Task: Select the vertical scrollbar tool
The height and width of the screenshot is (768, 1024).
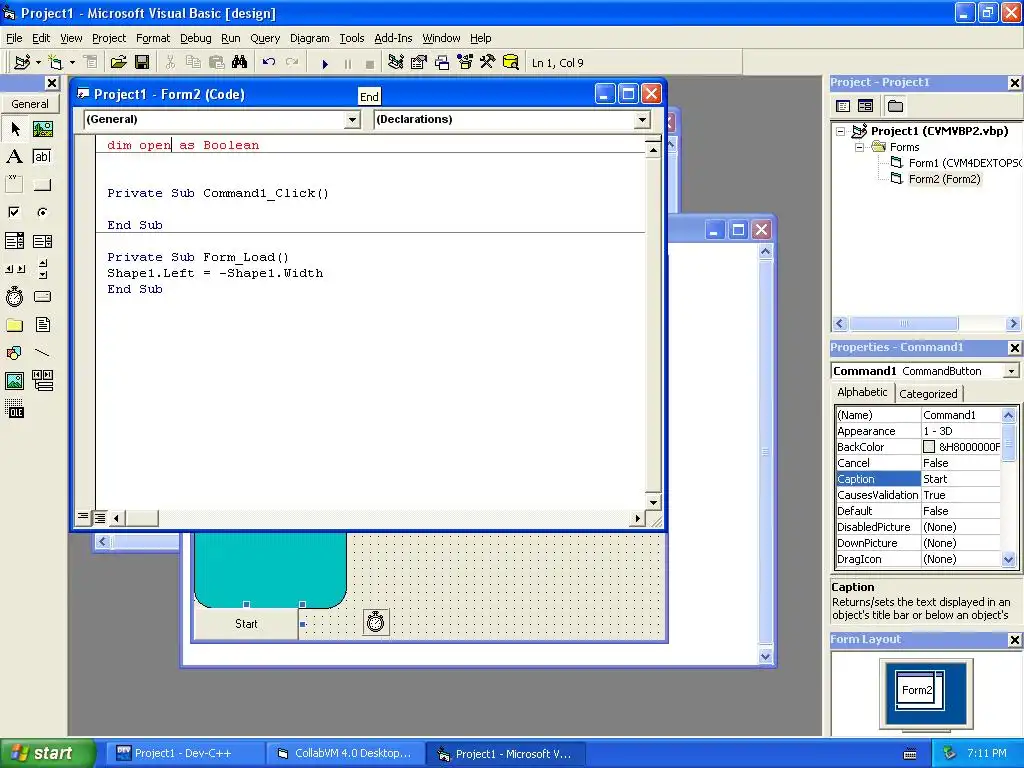Action: (43, 268)
